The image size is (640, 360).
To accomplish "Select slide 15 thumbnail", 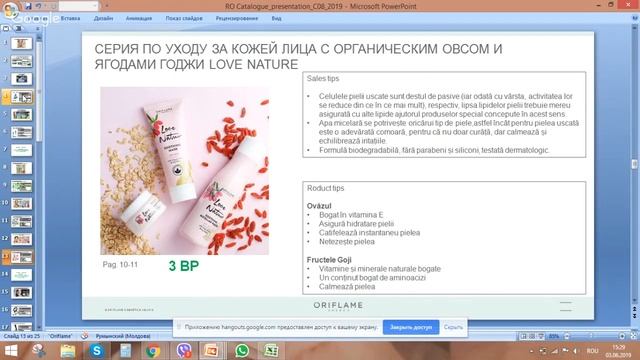I will pos(21,292).
